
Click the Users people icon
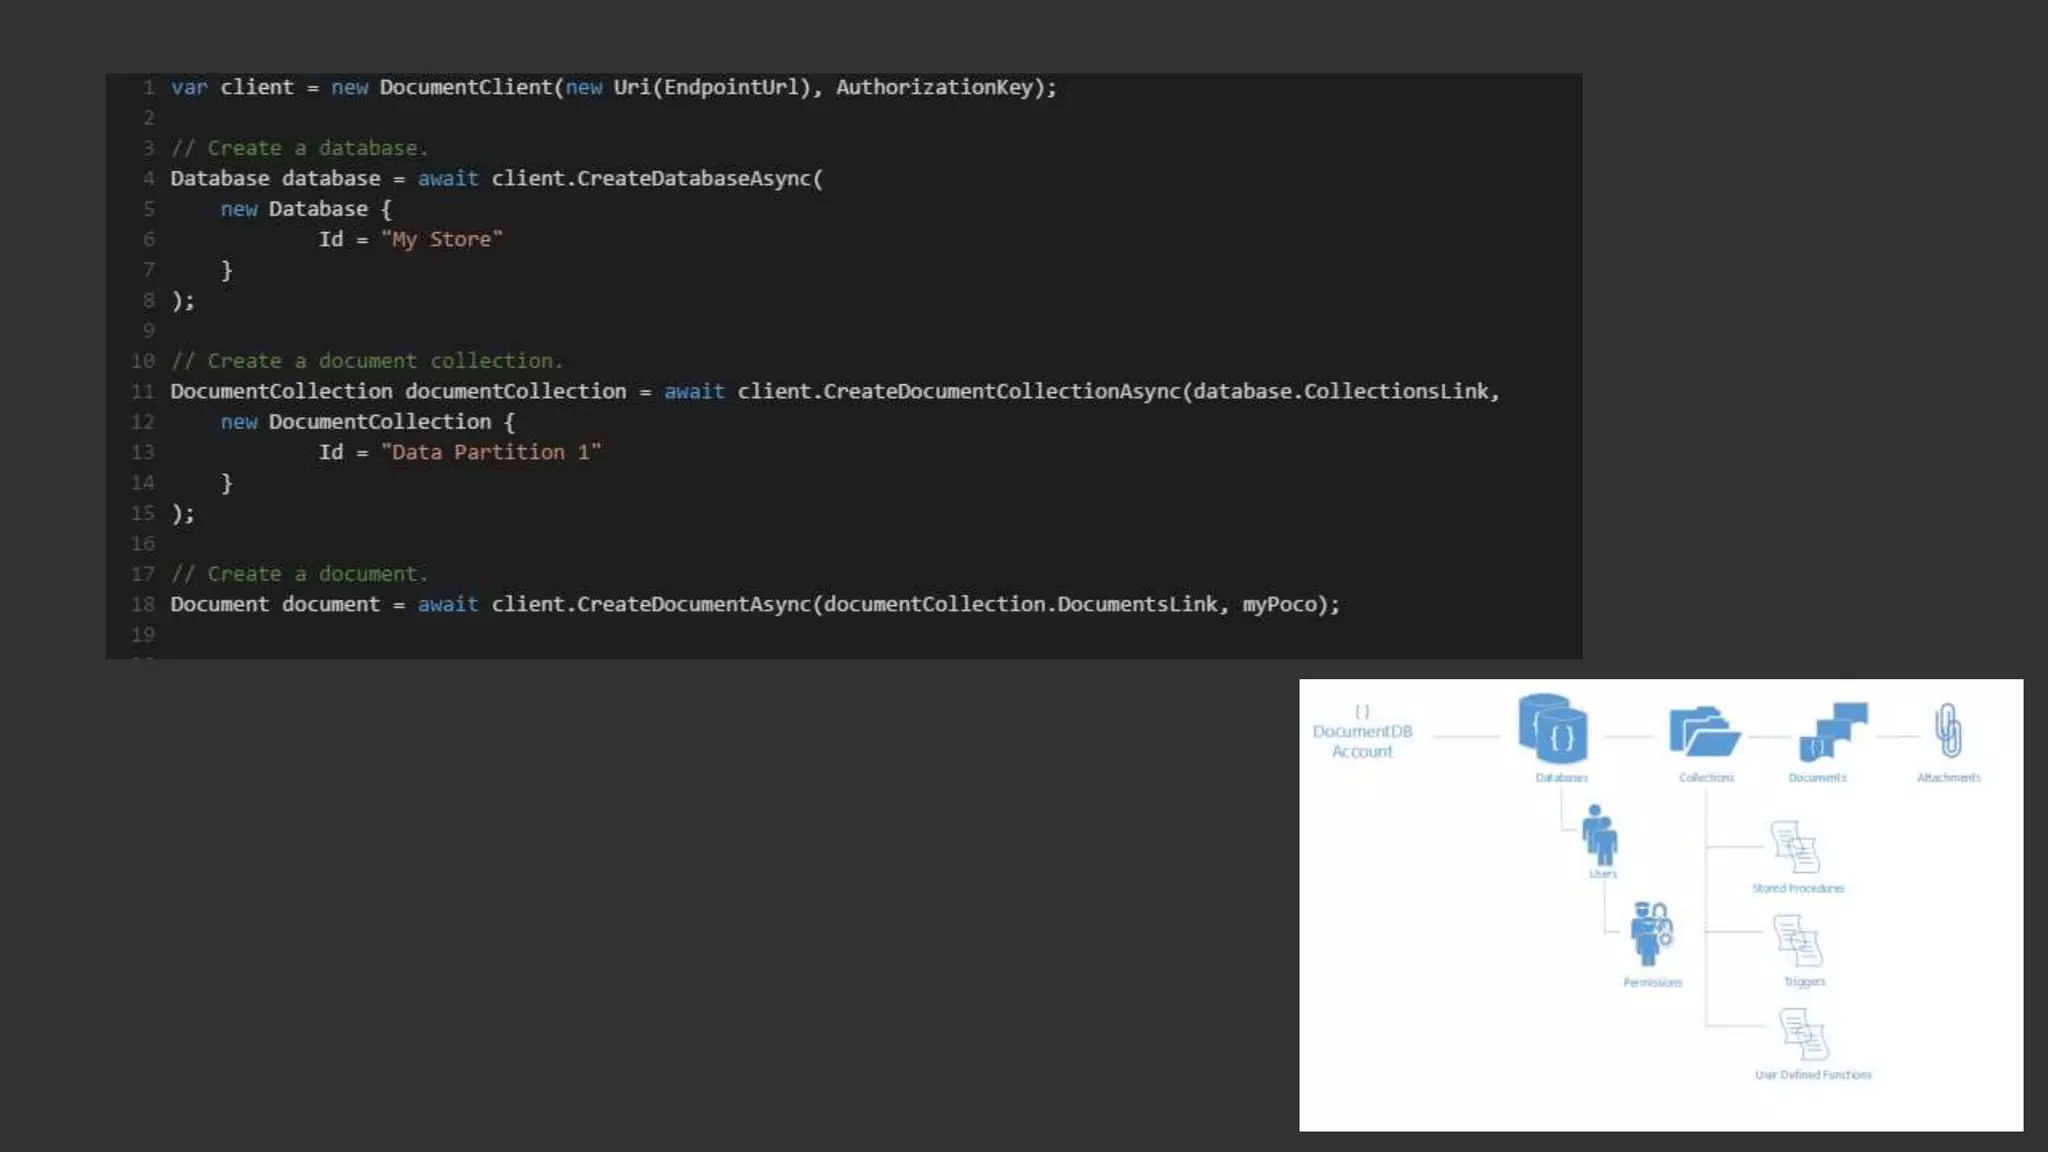click(1599, 835)
